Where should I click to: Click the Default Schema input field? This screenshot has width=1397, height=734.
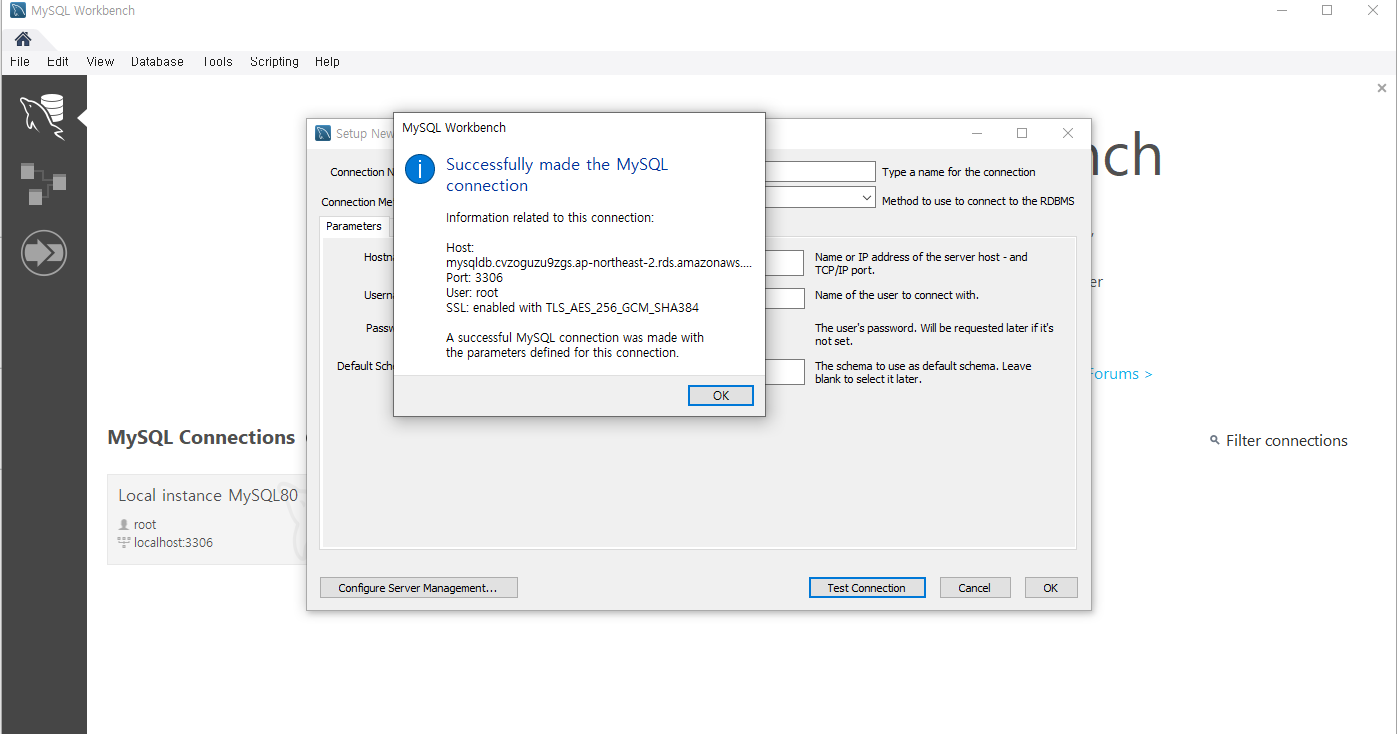point(785,372)
